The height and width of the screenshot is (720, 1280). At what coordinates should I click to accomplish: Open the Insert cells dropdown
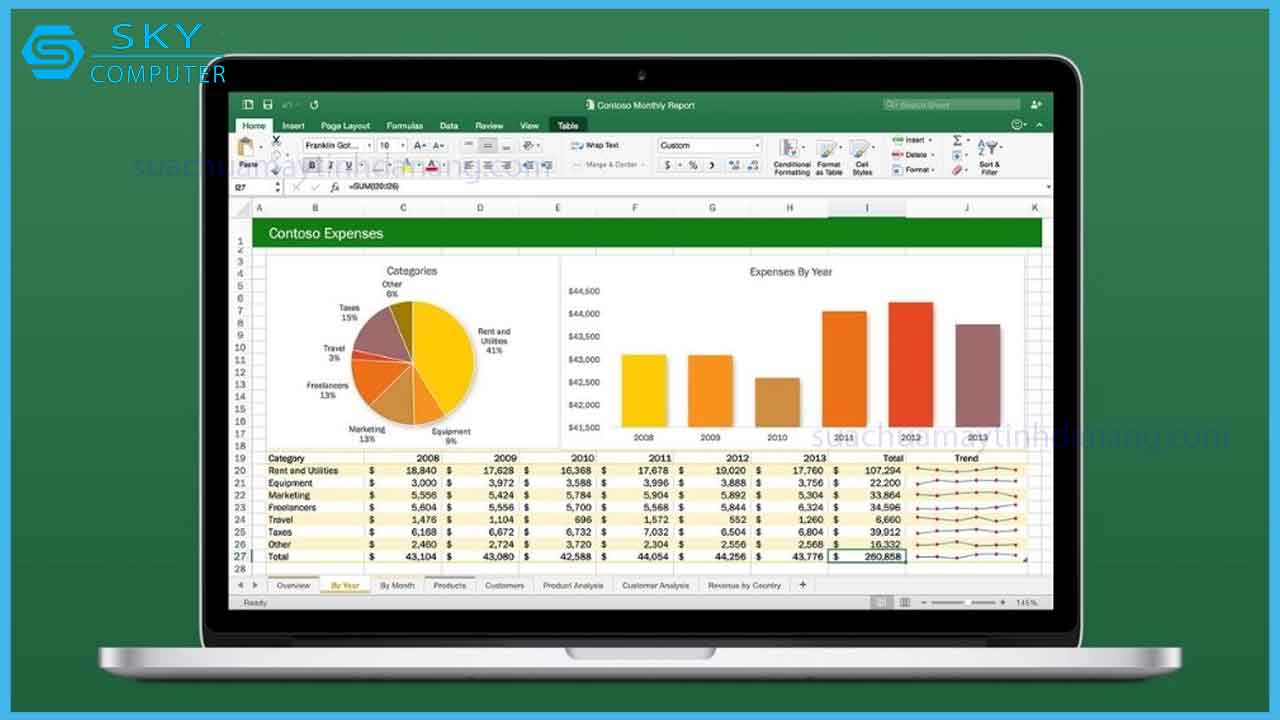[x=912, y=140]
